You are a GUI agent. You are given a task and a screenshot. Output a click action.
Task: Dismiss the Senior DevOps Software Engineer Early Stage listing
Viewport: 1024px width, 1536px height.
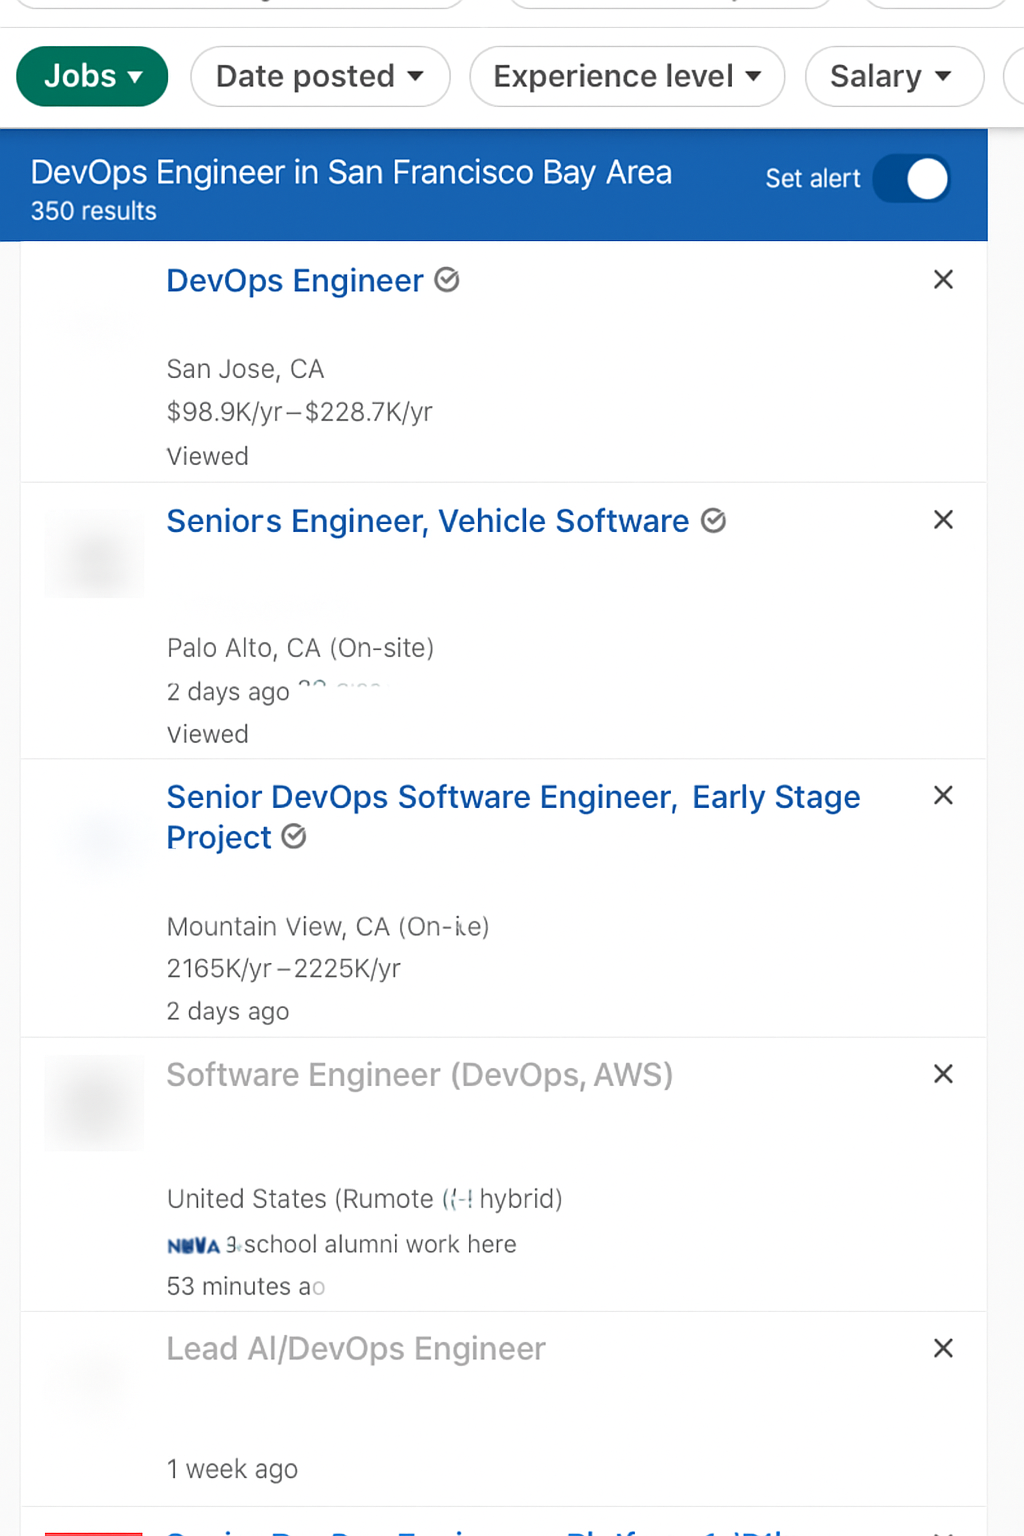pos(943,795)
